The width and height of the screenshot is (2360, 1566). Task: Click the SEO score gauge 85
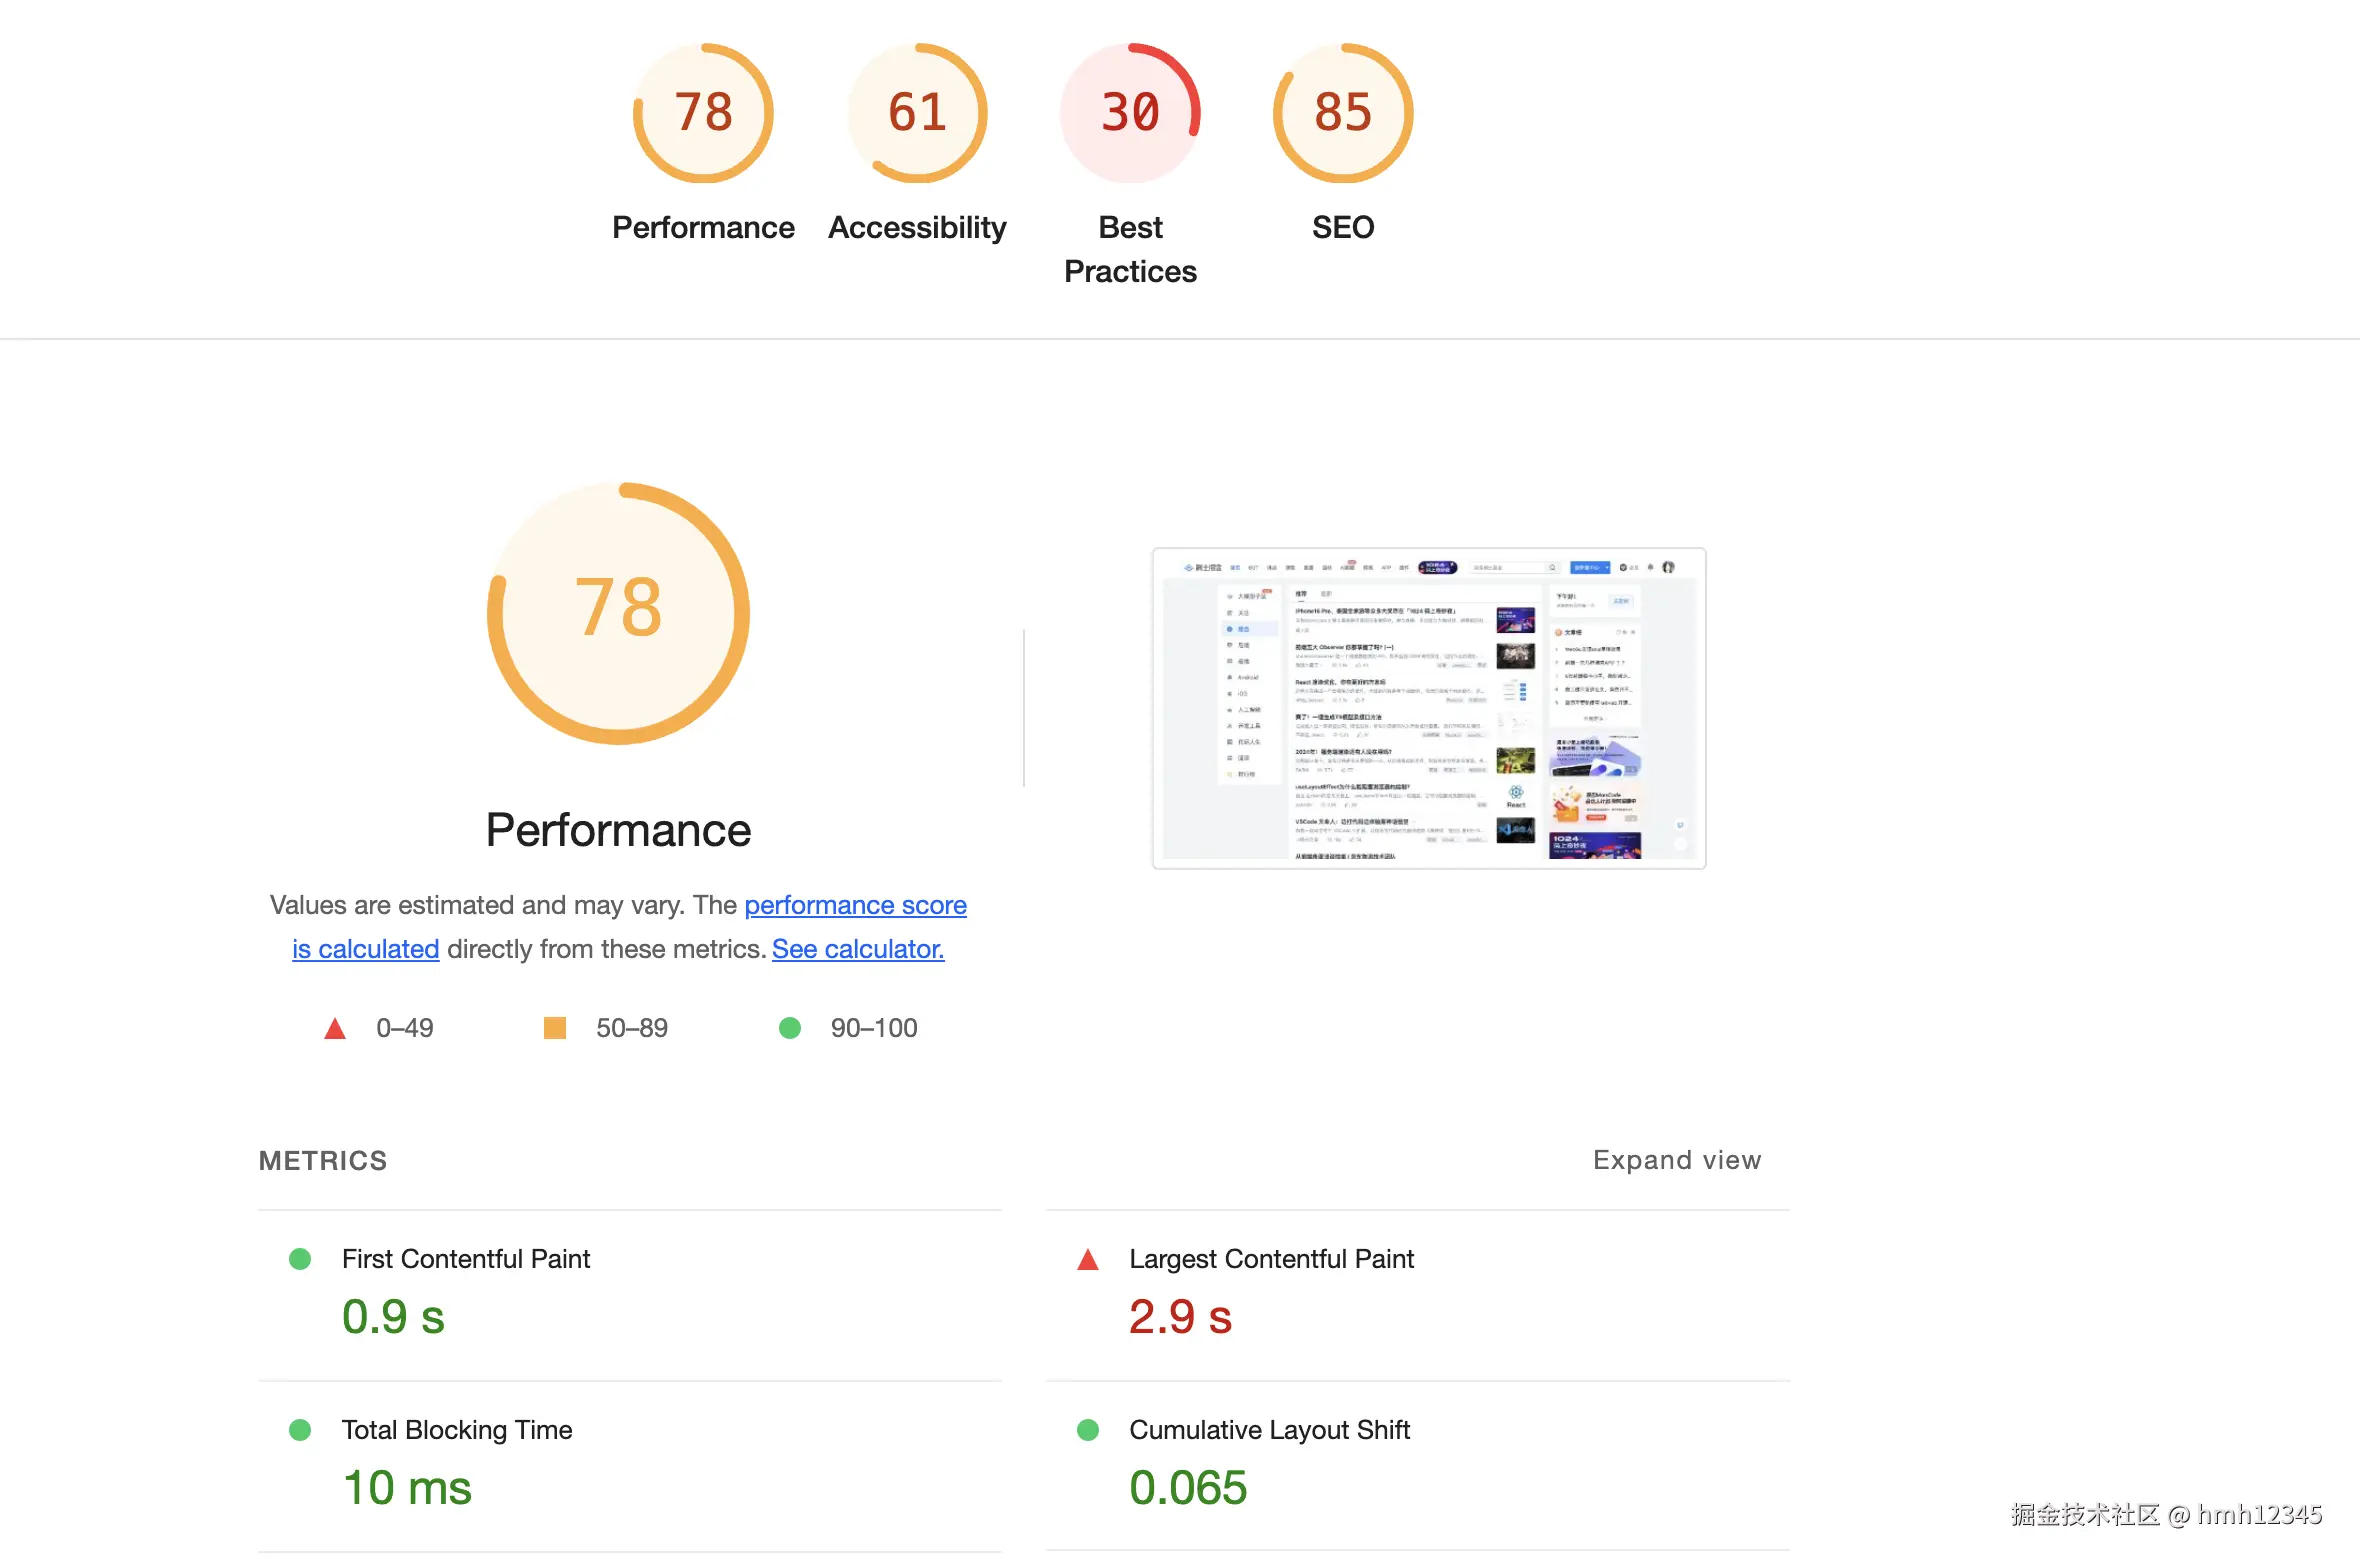[1343, 113]
